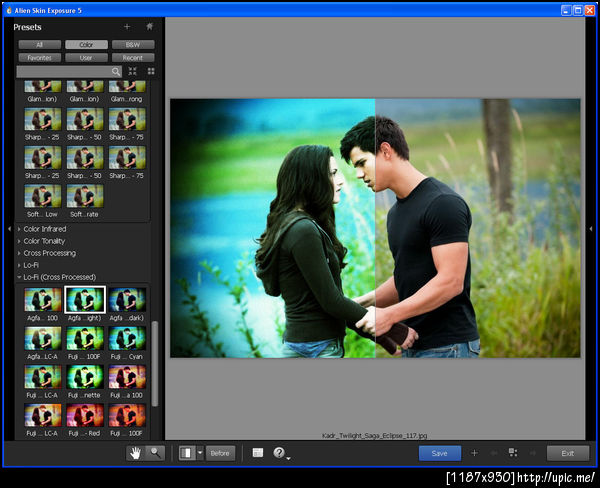Click the batch layout icon near Exit
This screenshot has width=600, height=488.
(x=513, y=453)
